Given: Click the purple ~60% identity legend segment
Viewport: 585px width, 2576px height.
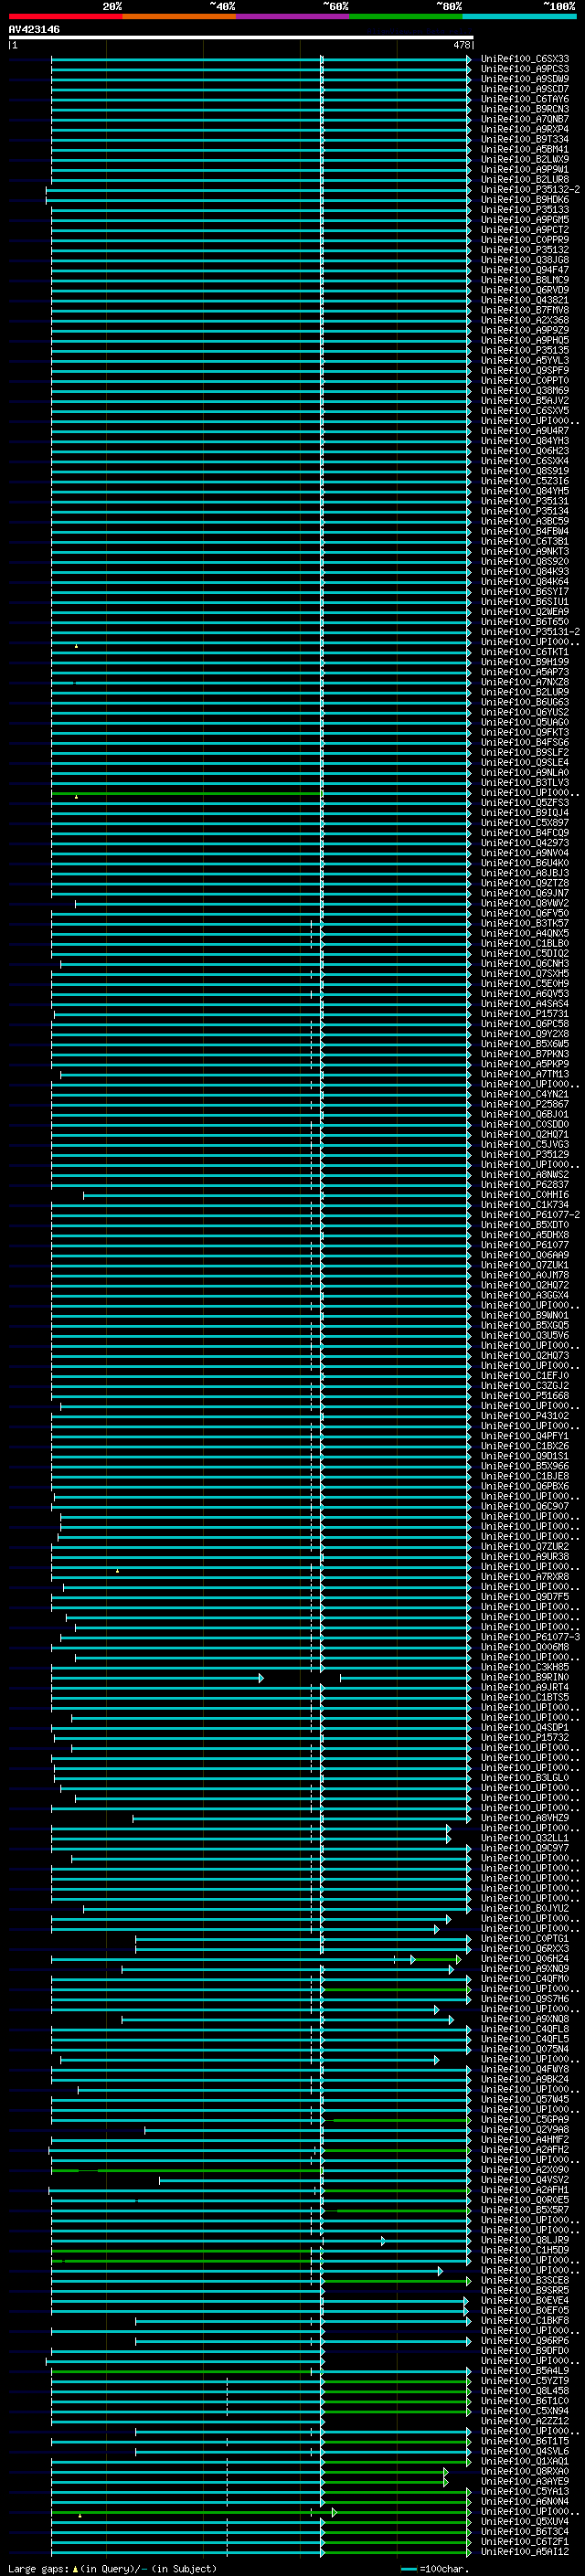Looking at the screenshot, I should [292, 16].
